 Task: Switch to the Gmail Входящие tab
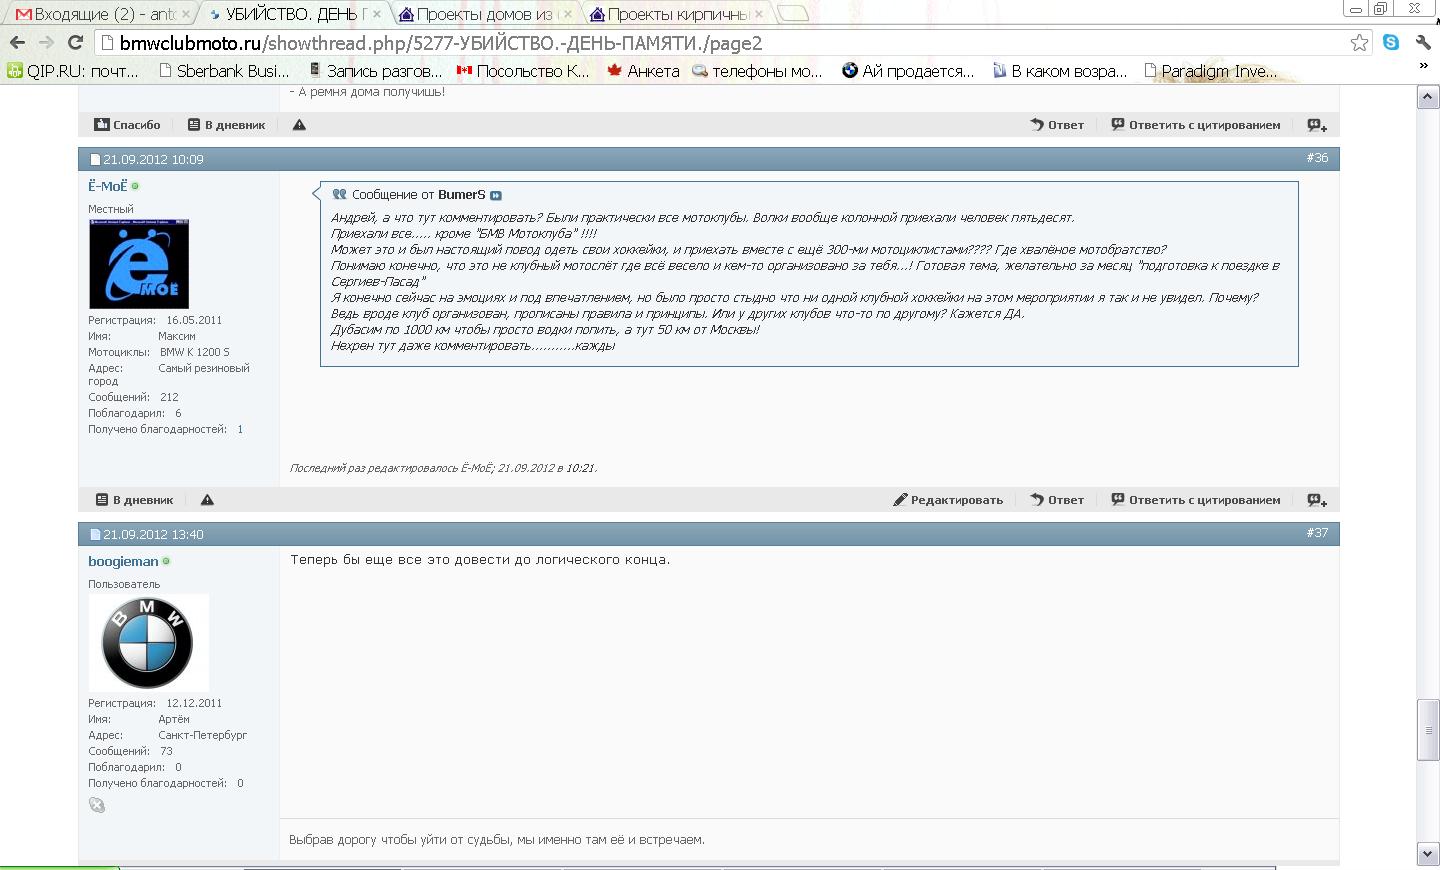(95, 14)
